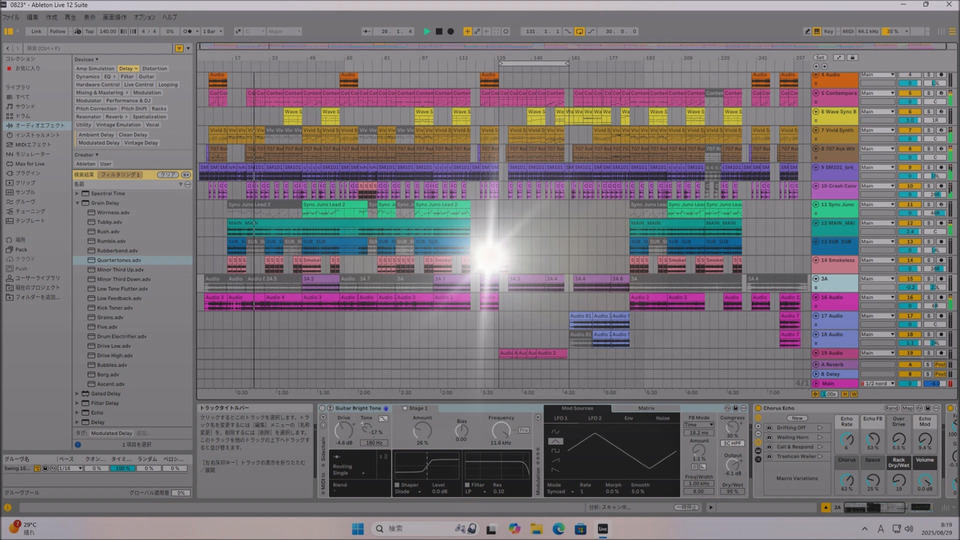Open Microsoft Edge from the taskbar
The width and height of the screenshot is (960, 540).
[x=559, y=527]
